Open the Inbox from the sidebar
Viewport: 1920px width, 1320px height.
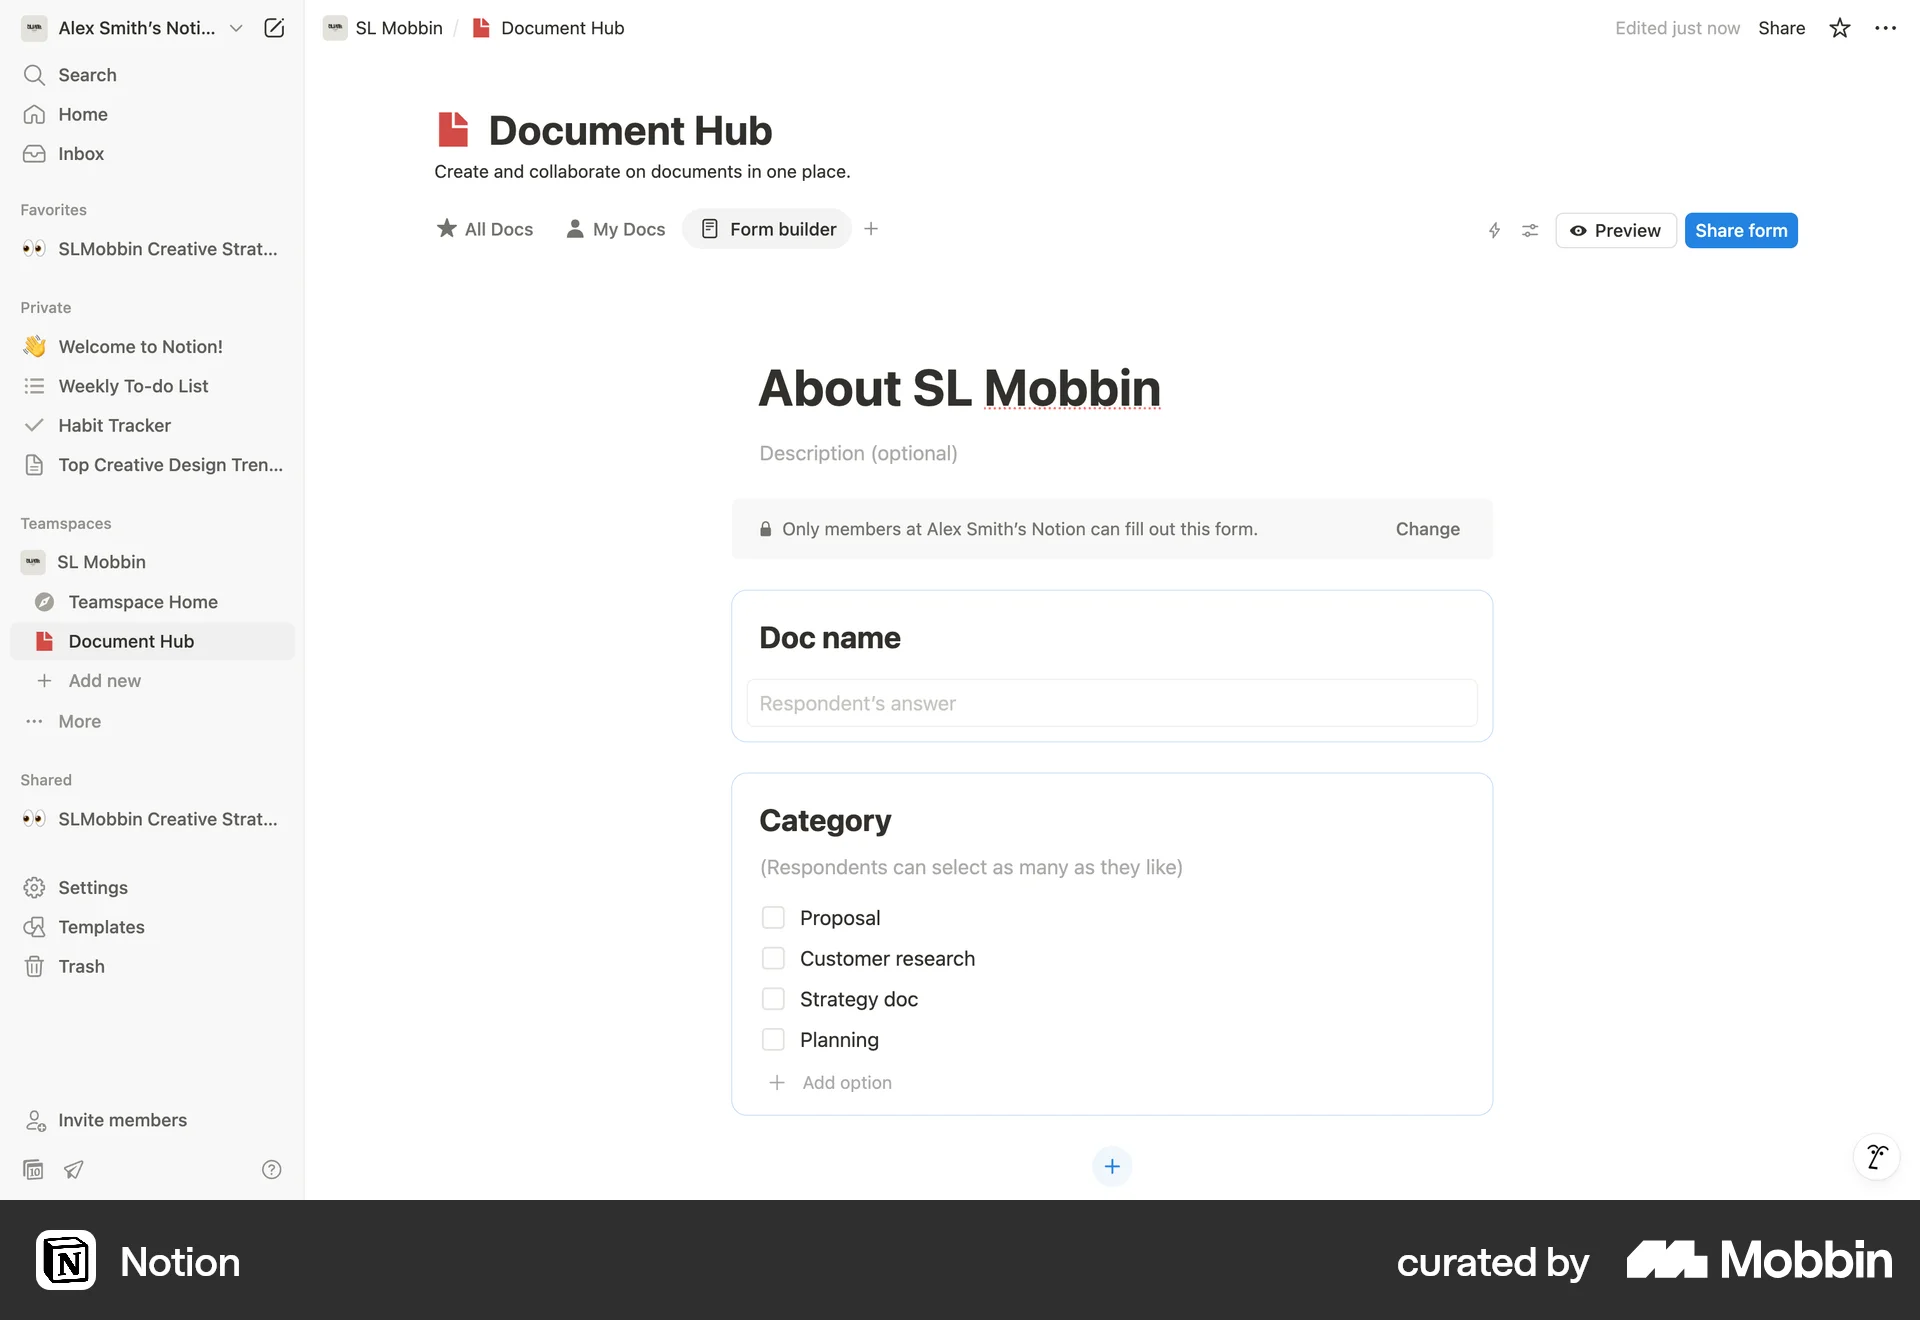pos(80,153)
